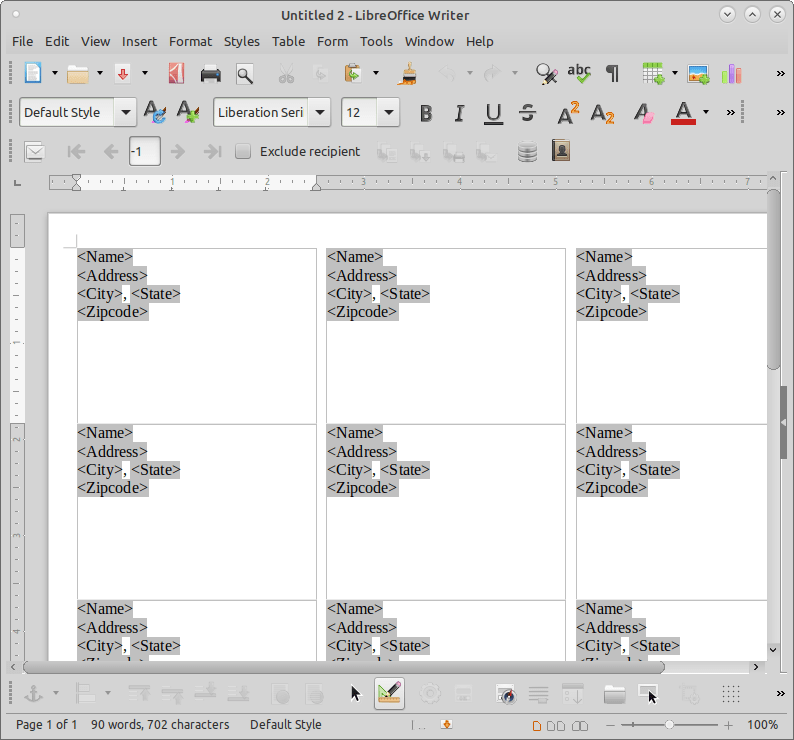Apply Subscript formatting
Screen dimensions: 794x740
602,113
